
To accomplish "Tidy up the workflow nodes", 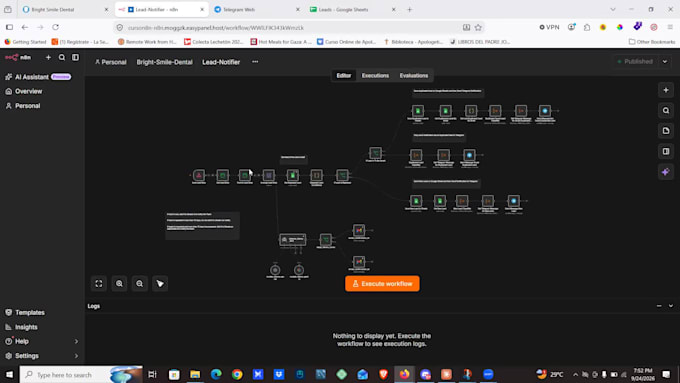I will 160,284.
